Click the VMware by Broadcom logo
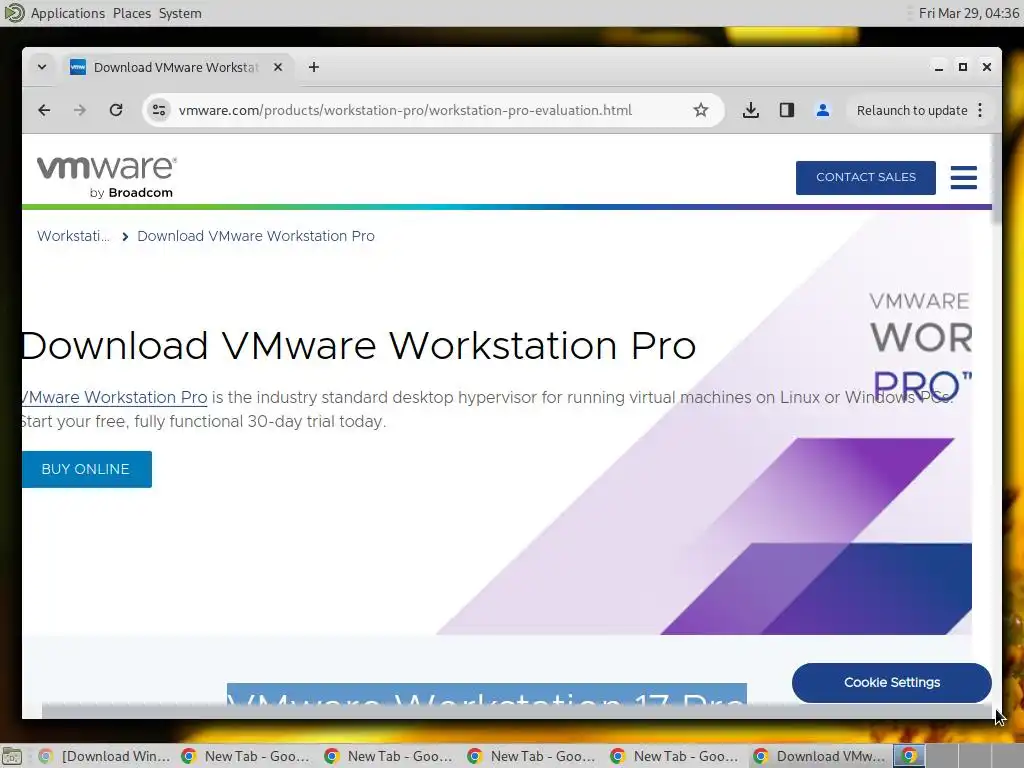This screenshot has height=768, width=1024. pos(106,176)
